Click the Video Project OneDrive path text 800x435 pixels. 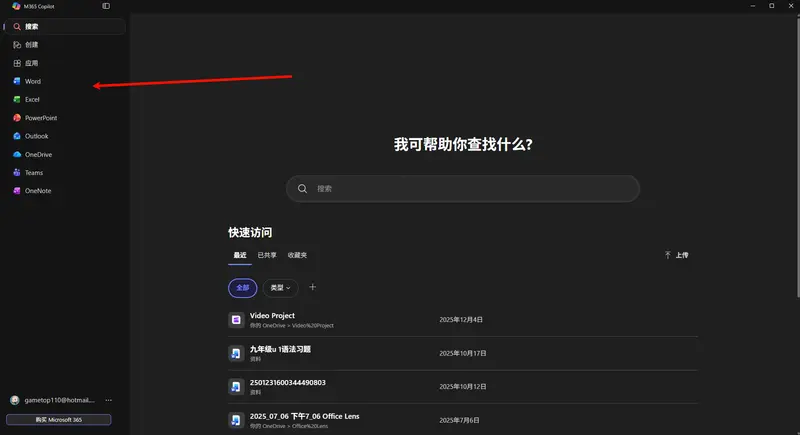click(x=292, y=325)
